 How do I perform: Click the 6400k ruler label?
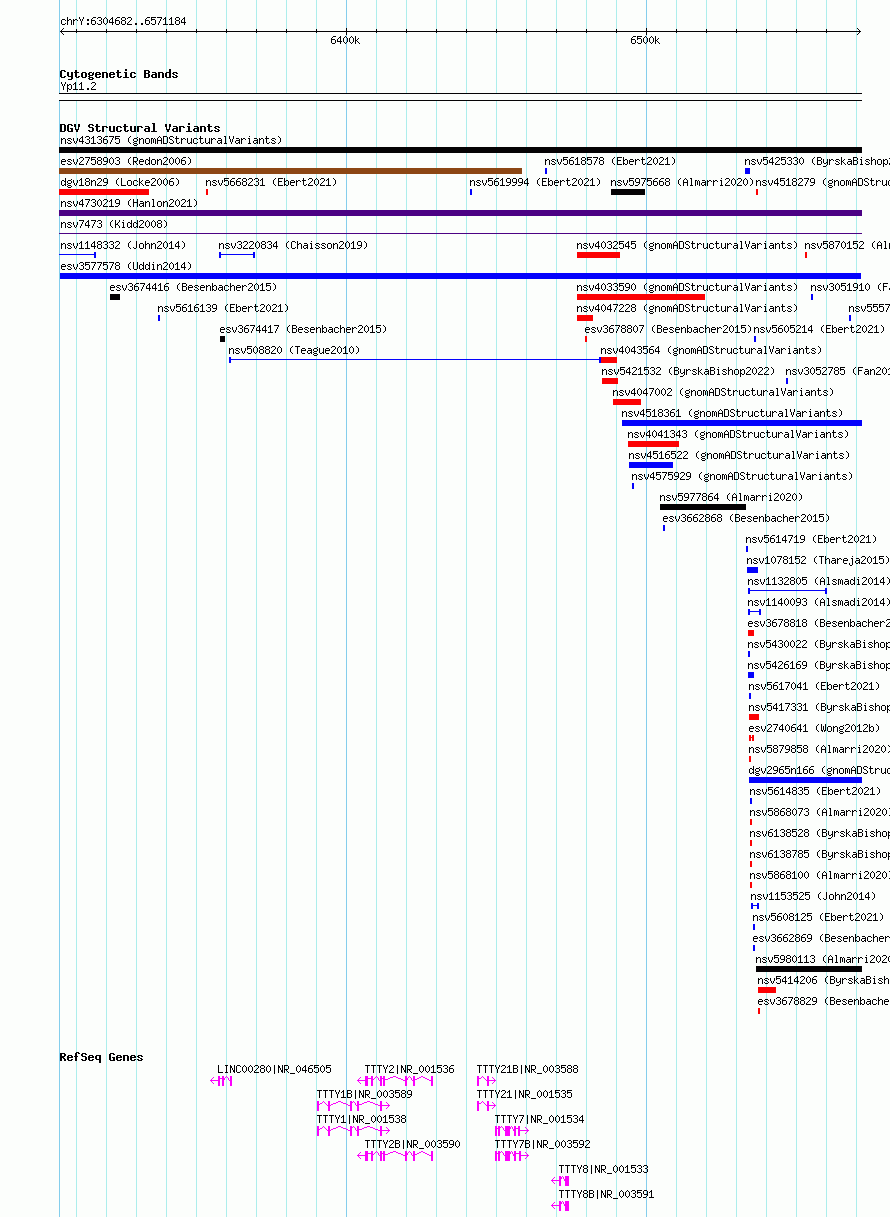click(x=345, y=40)
